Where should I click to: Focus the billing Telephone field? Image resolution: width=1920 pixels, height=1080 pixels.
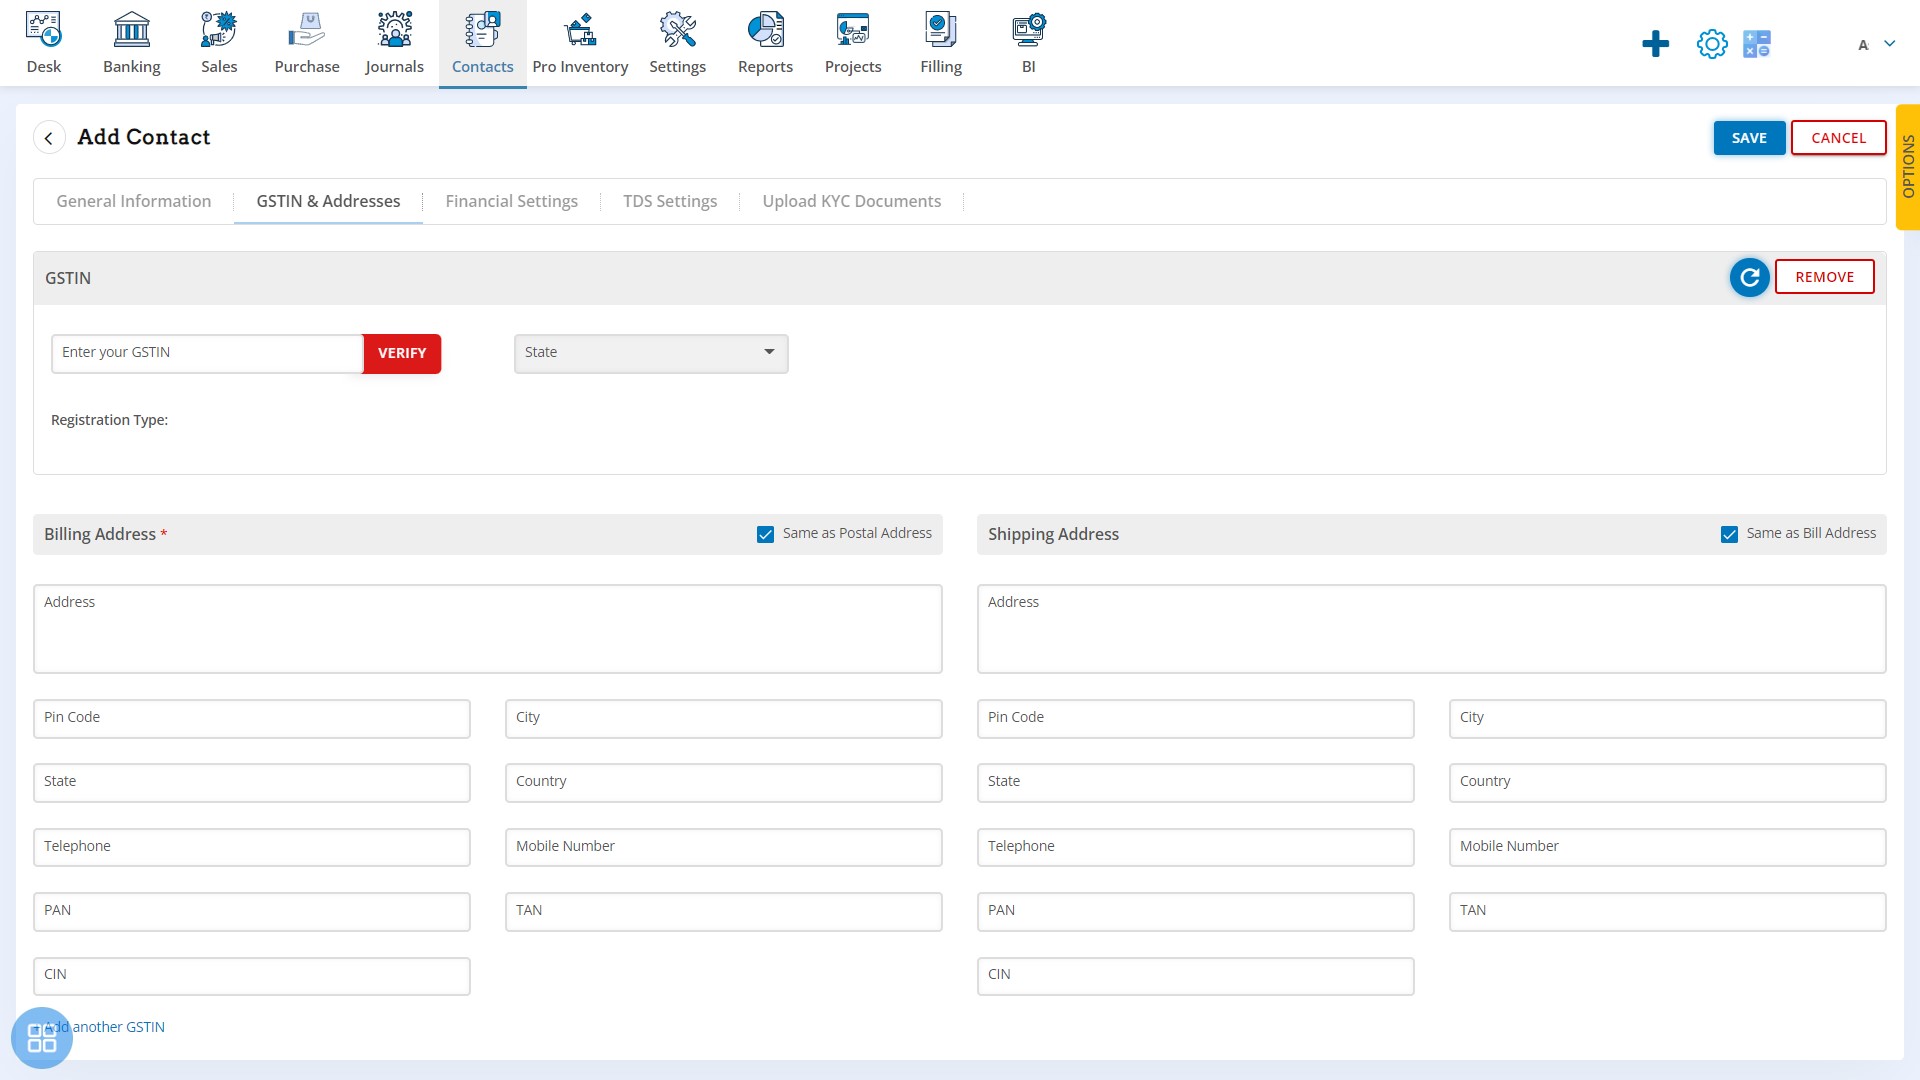252,847
